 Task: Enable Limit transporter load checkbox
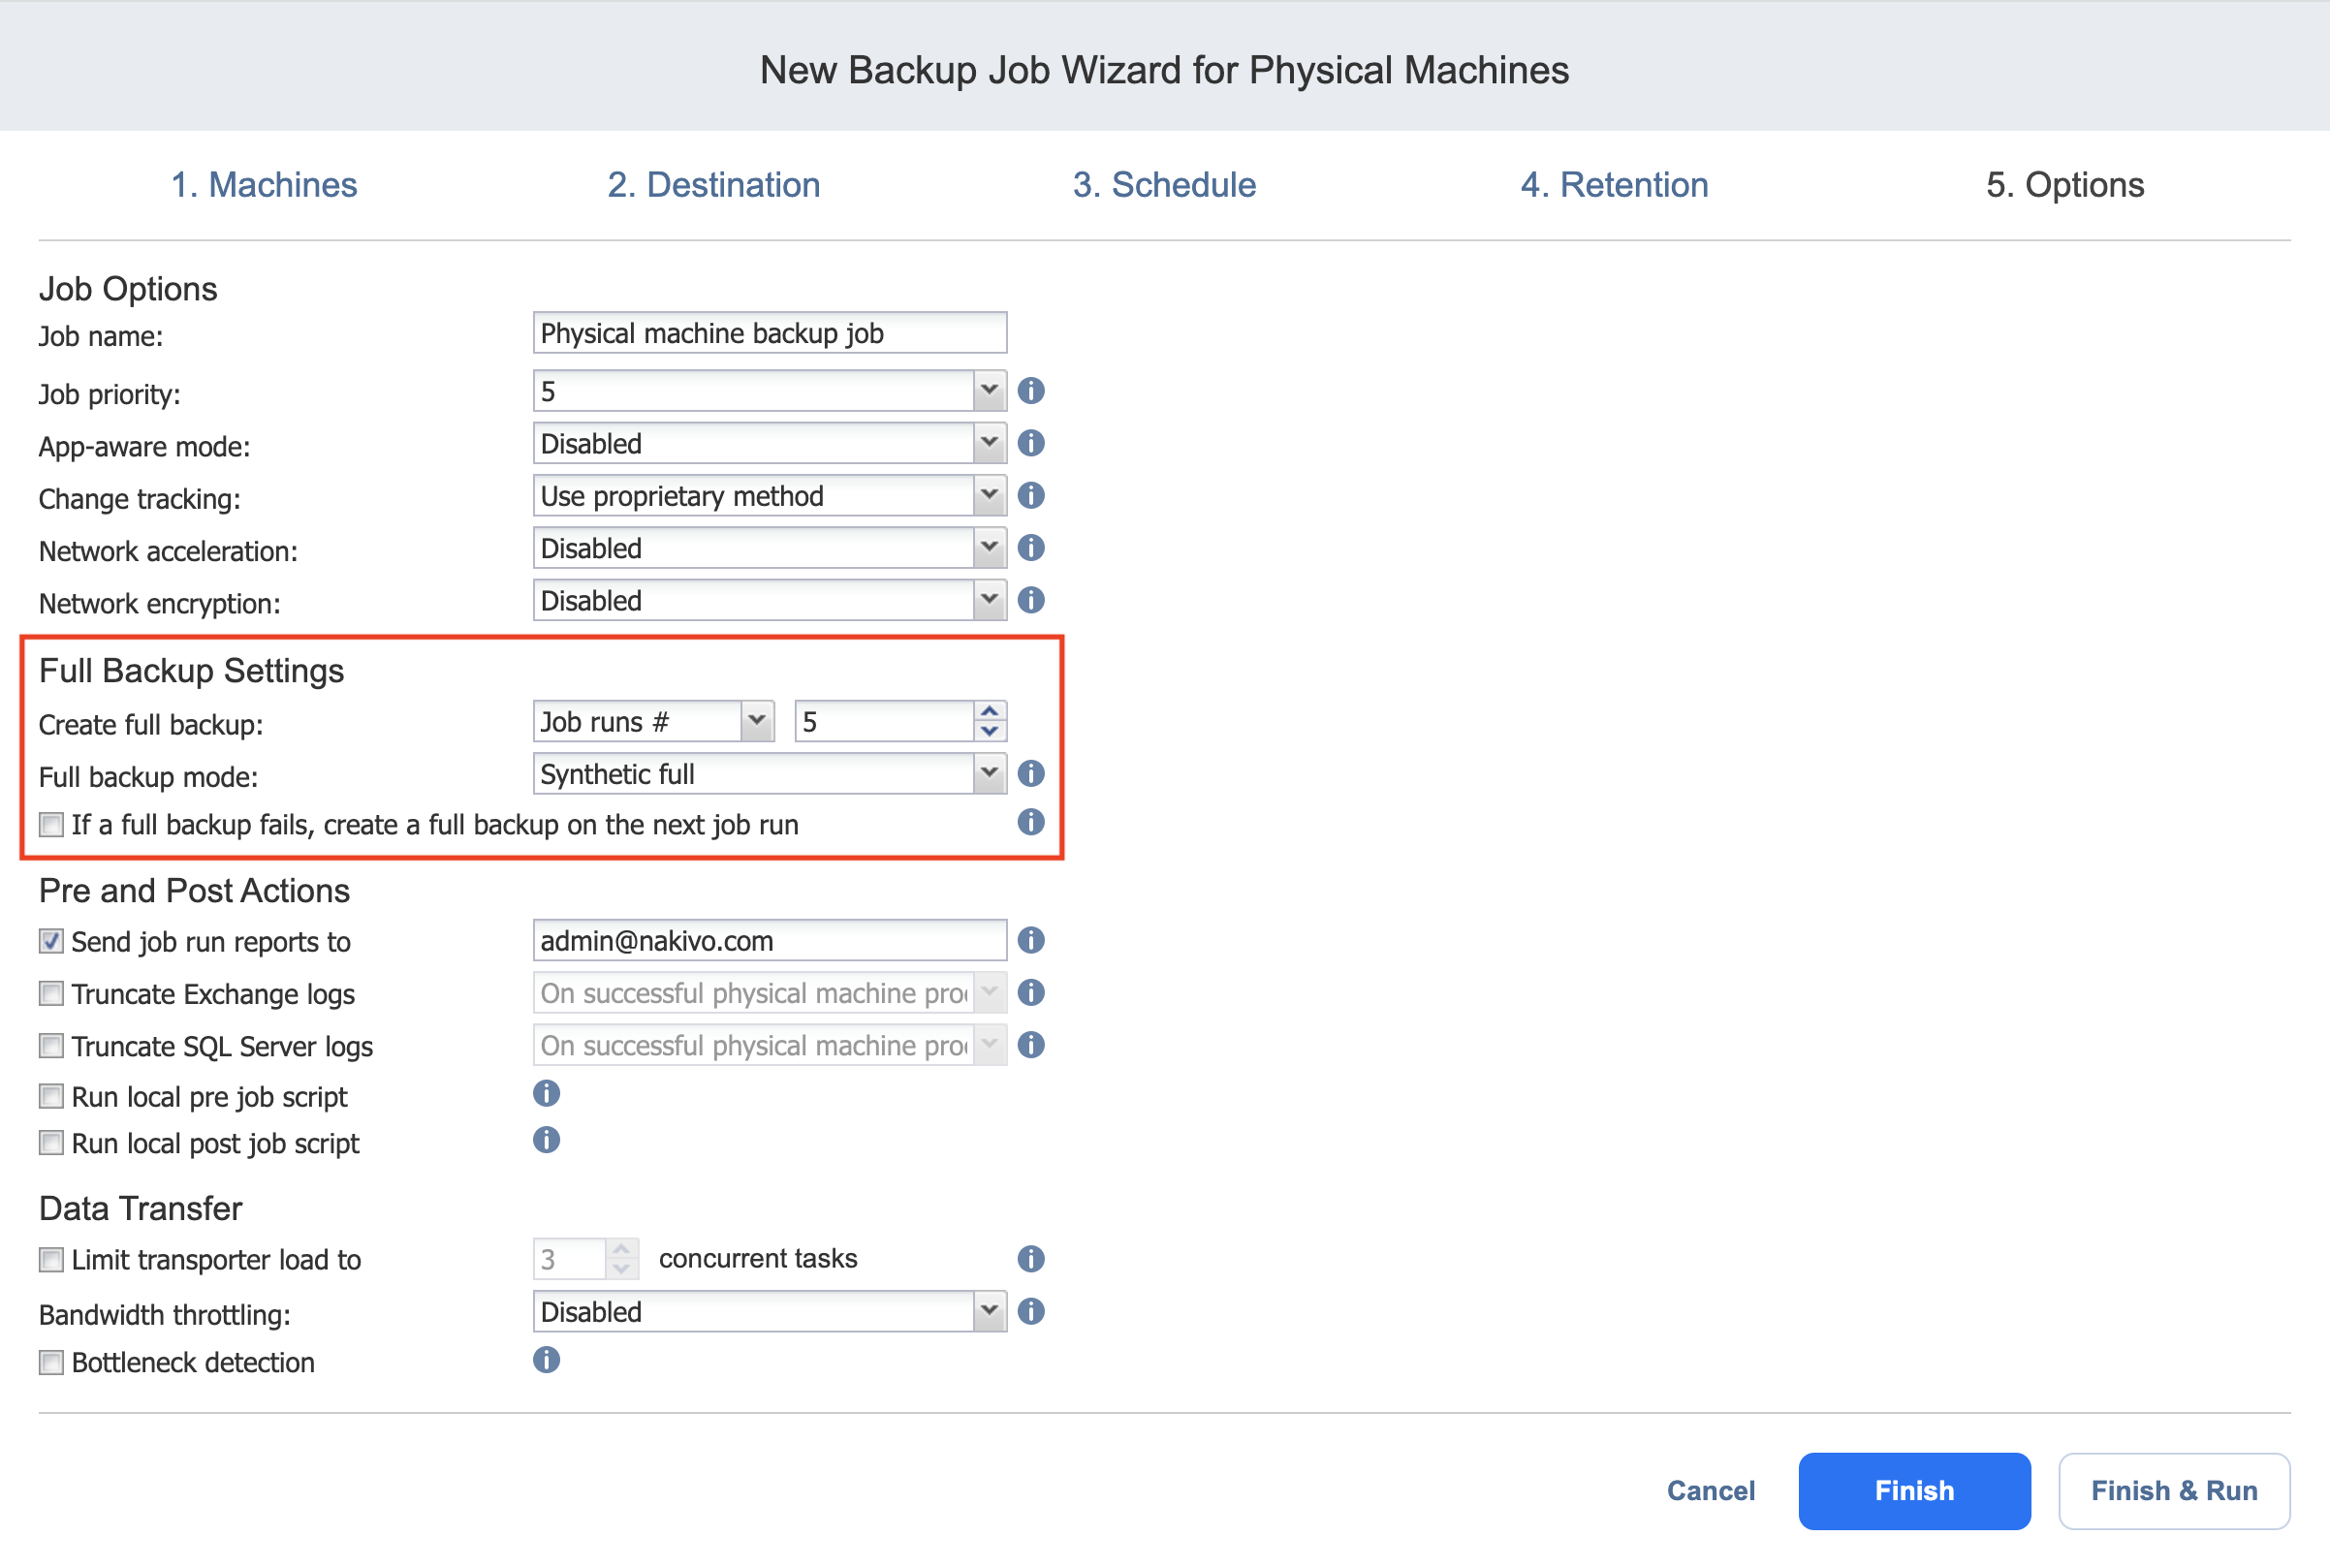[51, 1260]
